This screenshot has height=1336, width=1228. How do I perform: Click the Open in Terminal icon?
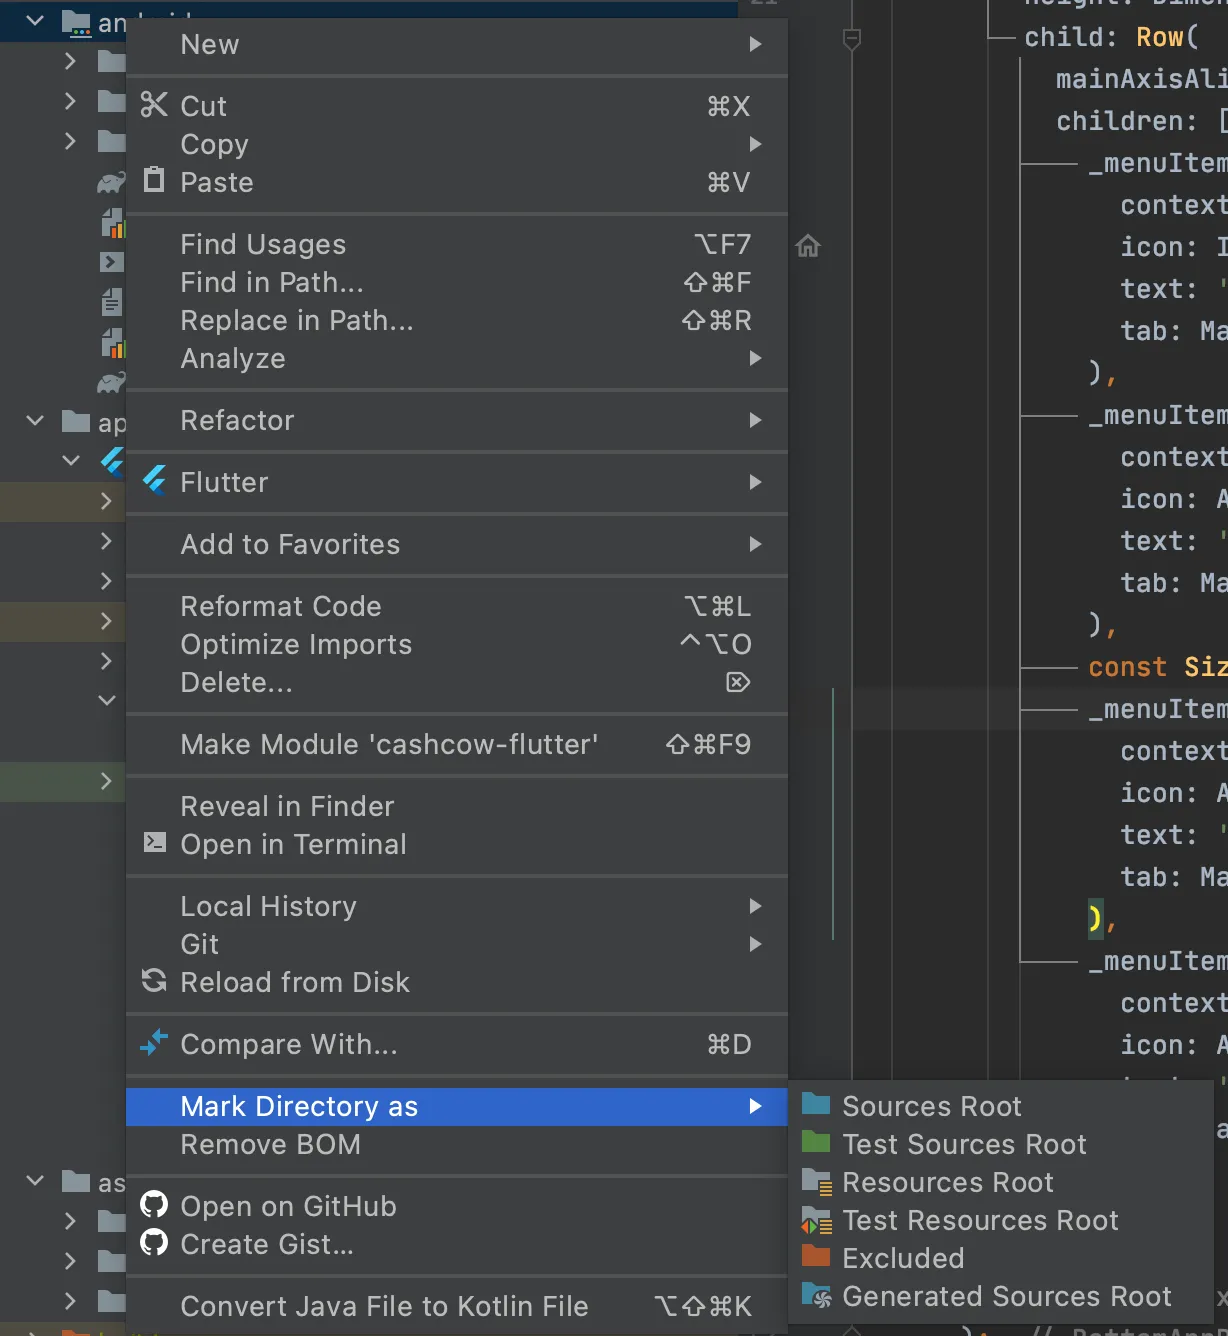coord(154,843)
